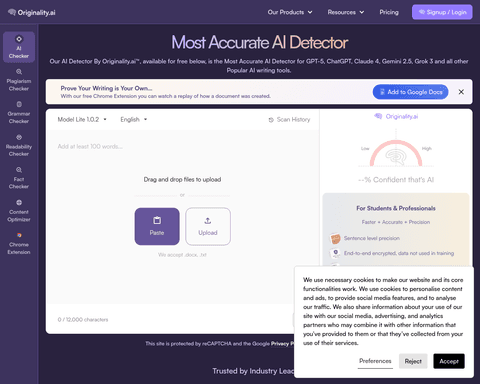Open the AI Checker sidebar tool
The image size is (480, 384).
pyautogui.click(x=19, y=47)
